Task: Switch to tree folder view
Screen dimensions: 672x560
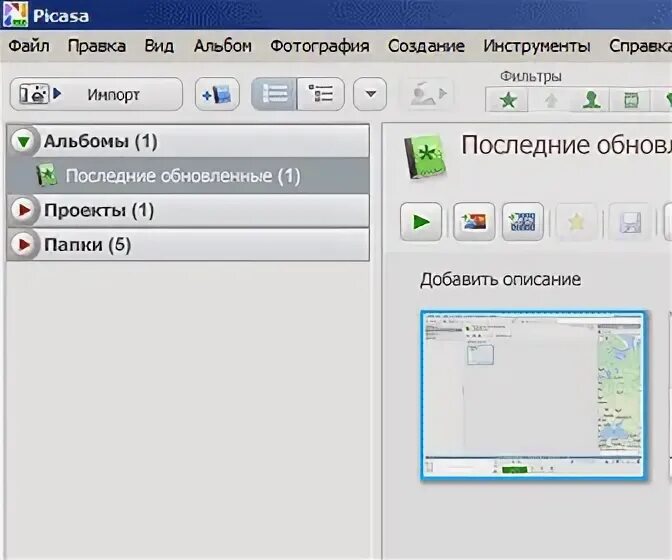Action: tap(321, 94)
